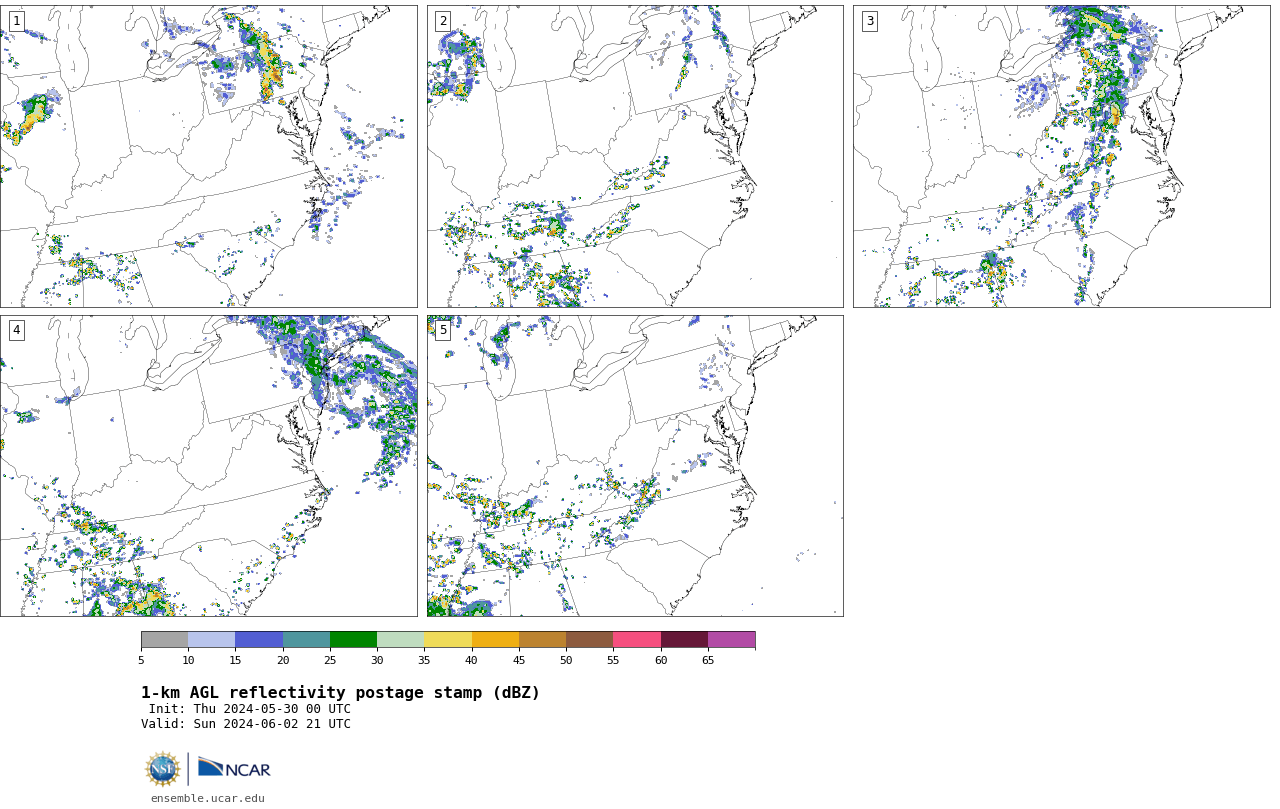Open ensemble member 5 reflectivity map

pos(635,466)
